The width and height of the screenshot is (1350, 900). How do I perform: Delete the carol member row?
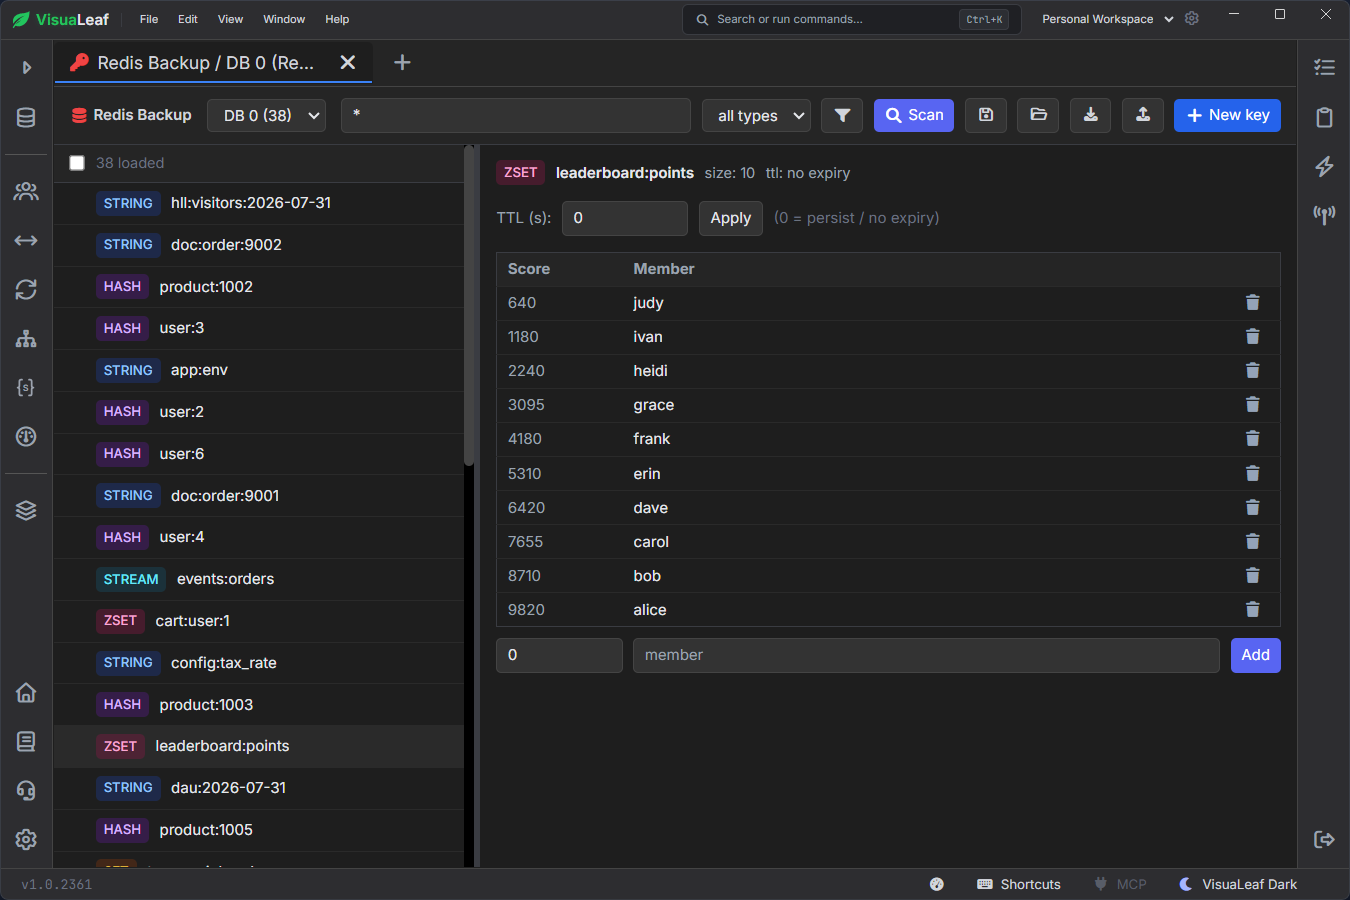click(x=1252, y=542)
